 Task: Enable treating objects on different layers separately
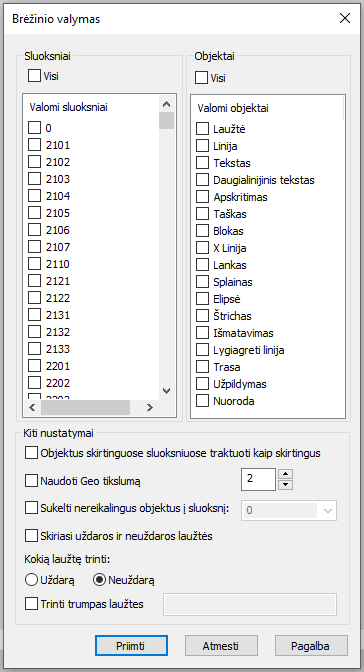(x=31, y=453)
